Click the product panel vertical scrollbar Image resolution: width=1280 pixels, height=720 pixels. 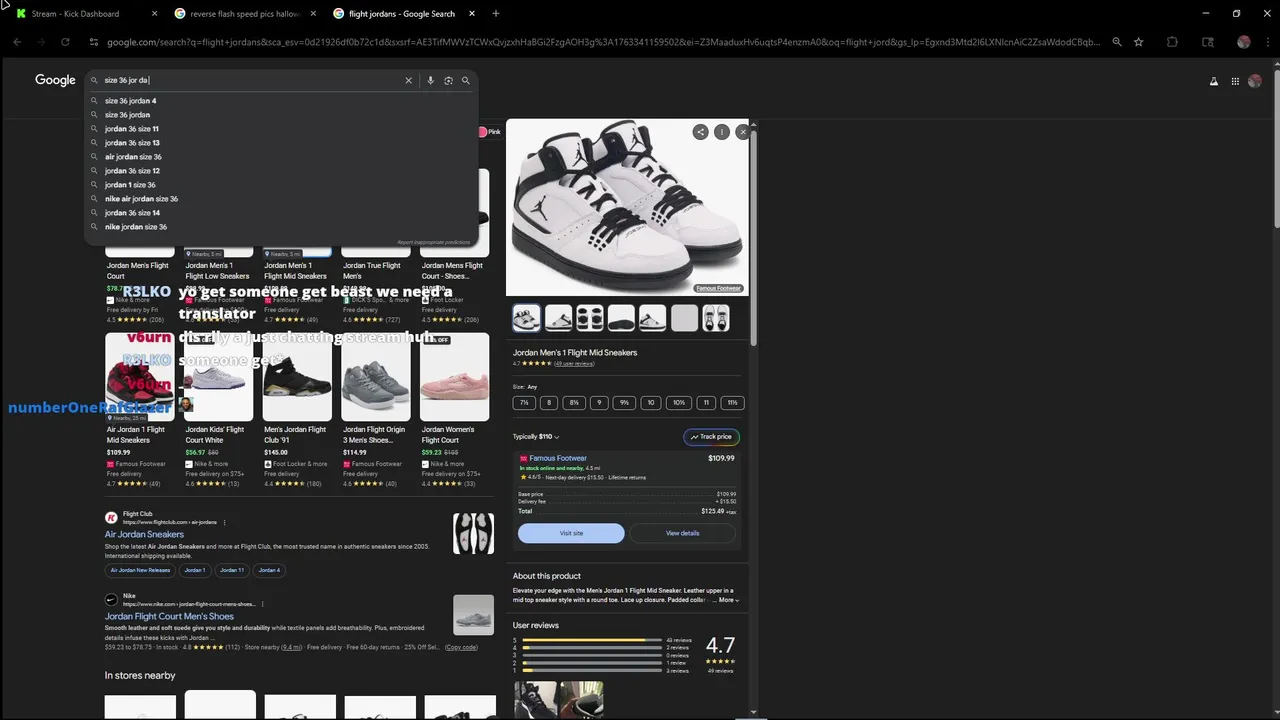click(x=753, y=240)
